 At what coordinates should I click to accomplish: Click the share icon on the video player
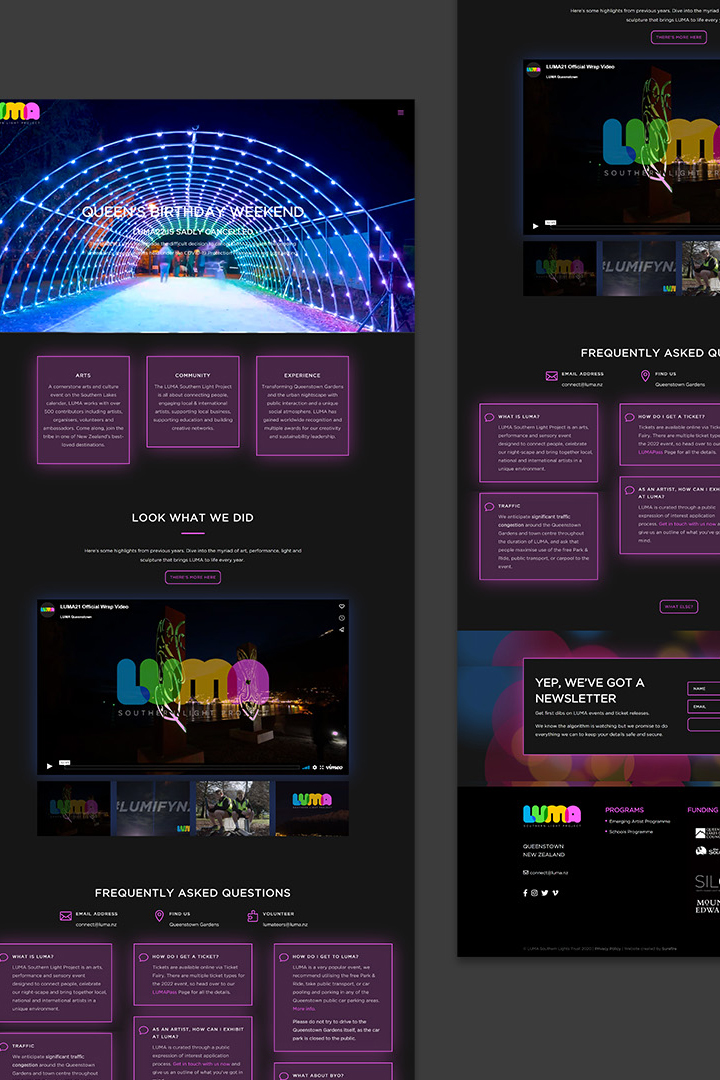pyautogui.click(x=342, y=630)
